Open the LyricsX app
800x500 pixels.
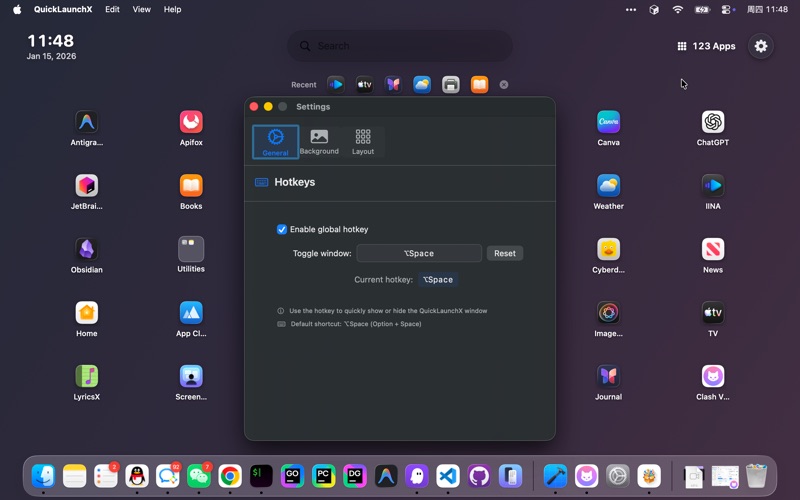[87, 376]
